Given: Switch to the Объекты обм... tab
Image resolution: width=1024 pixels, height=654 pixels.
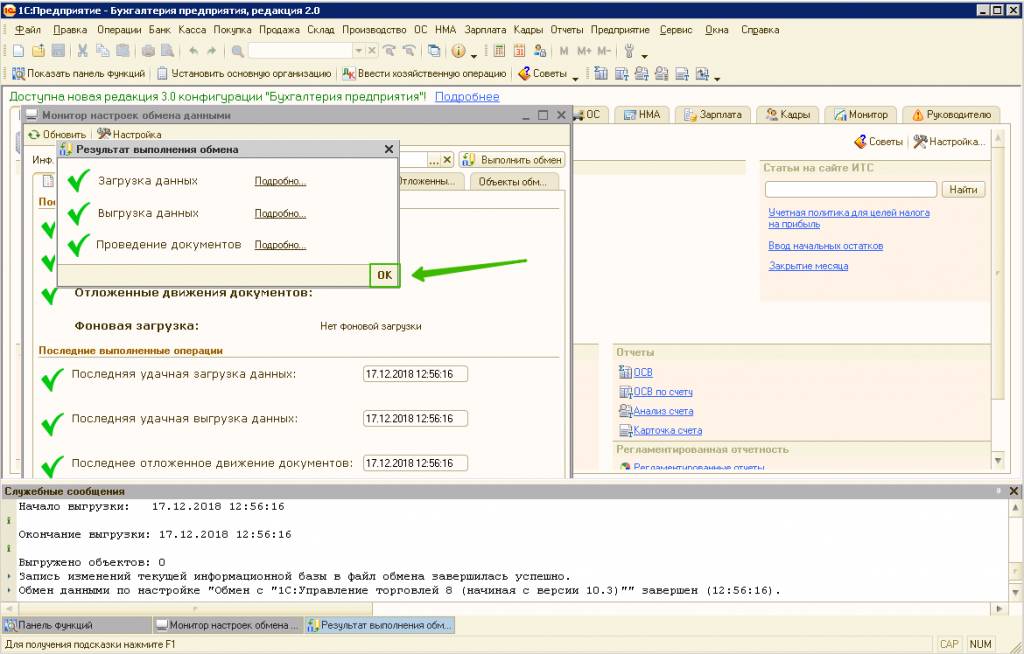Looking at the screenshot, I should pyautogui.click(x=513, y=182).
